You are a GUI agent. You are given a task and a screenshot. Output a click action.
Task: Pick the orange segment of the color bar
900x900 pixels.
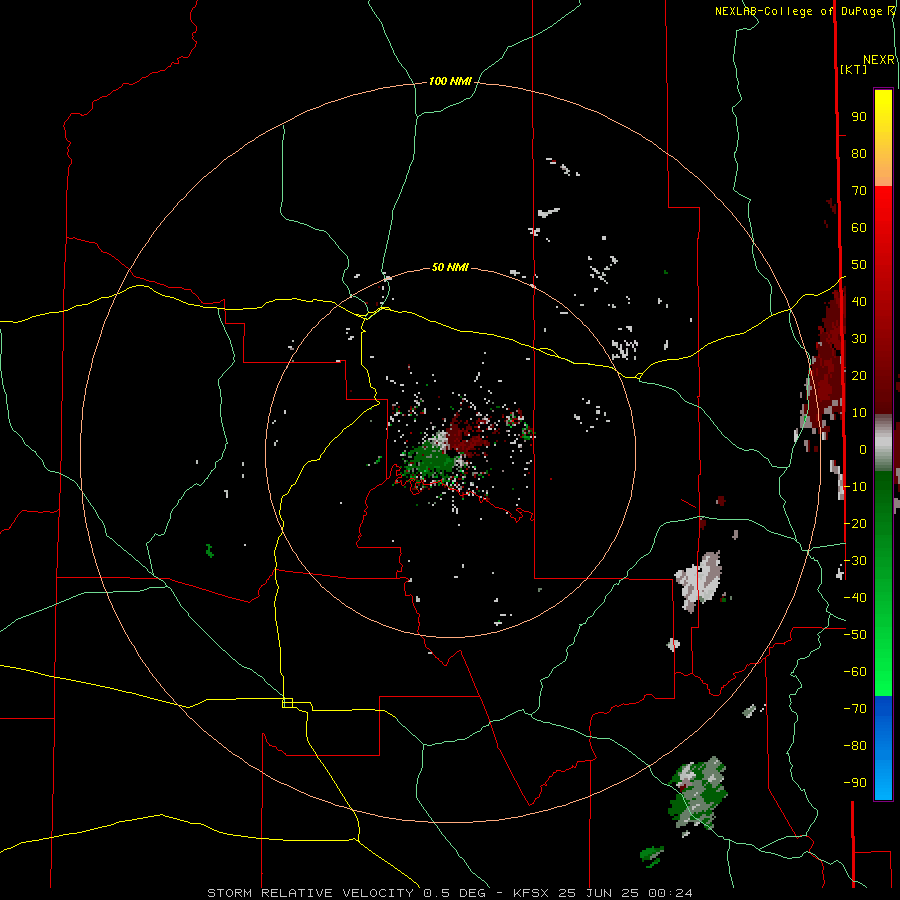tap(883, 166)
